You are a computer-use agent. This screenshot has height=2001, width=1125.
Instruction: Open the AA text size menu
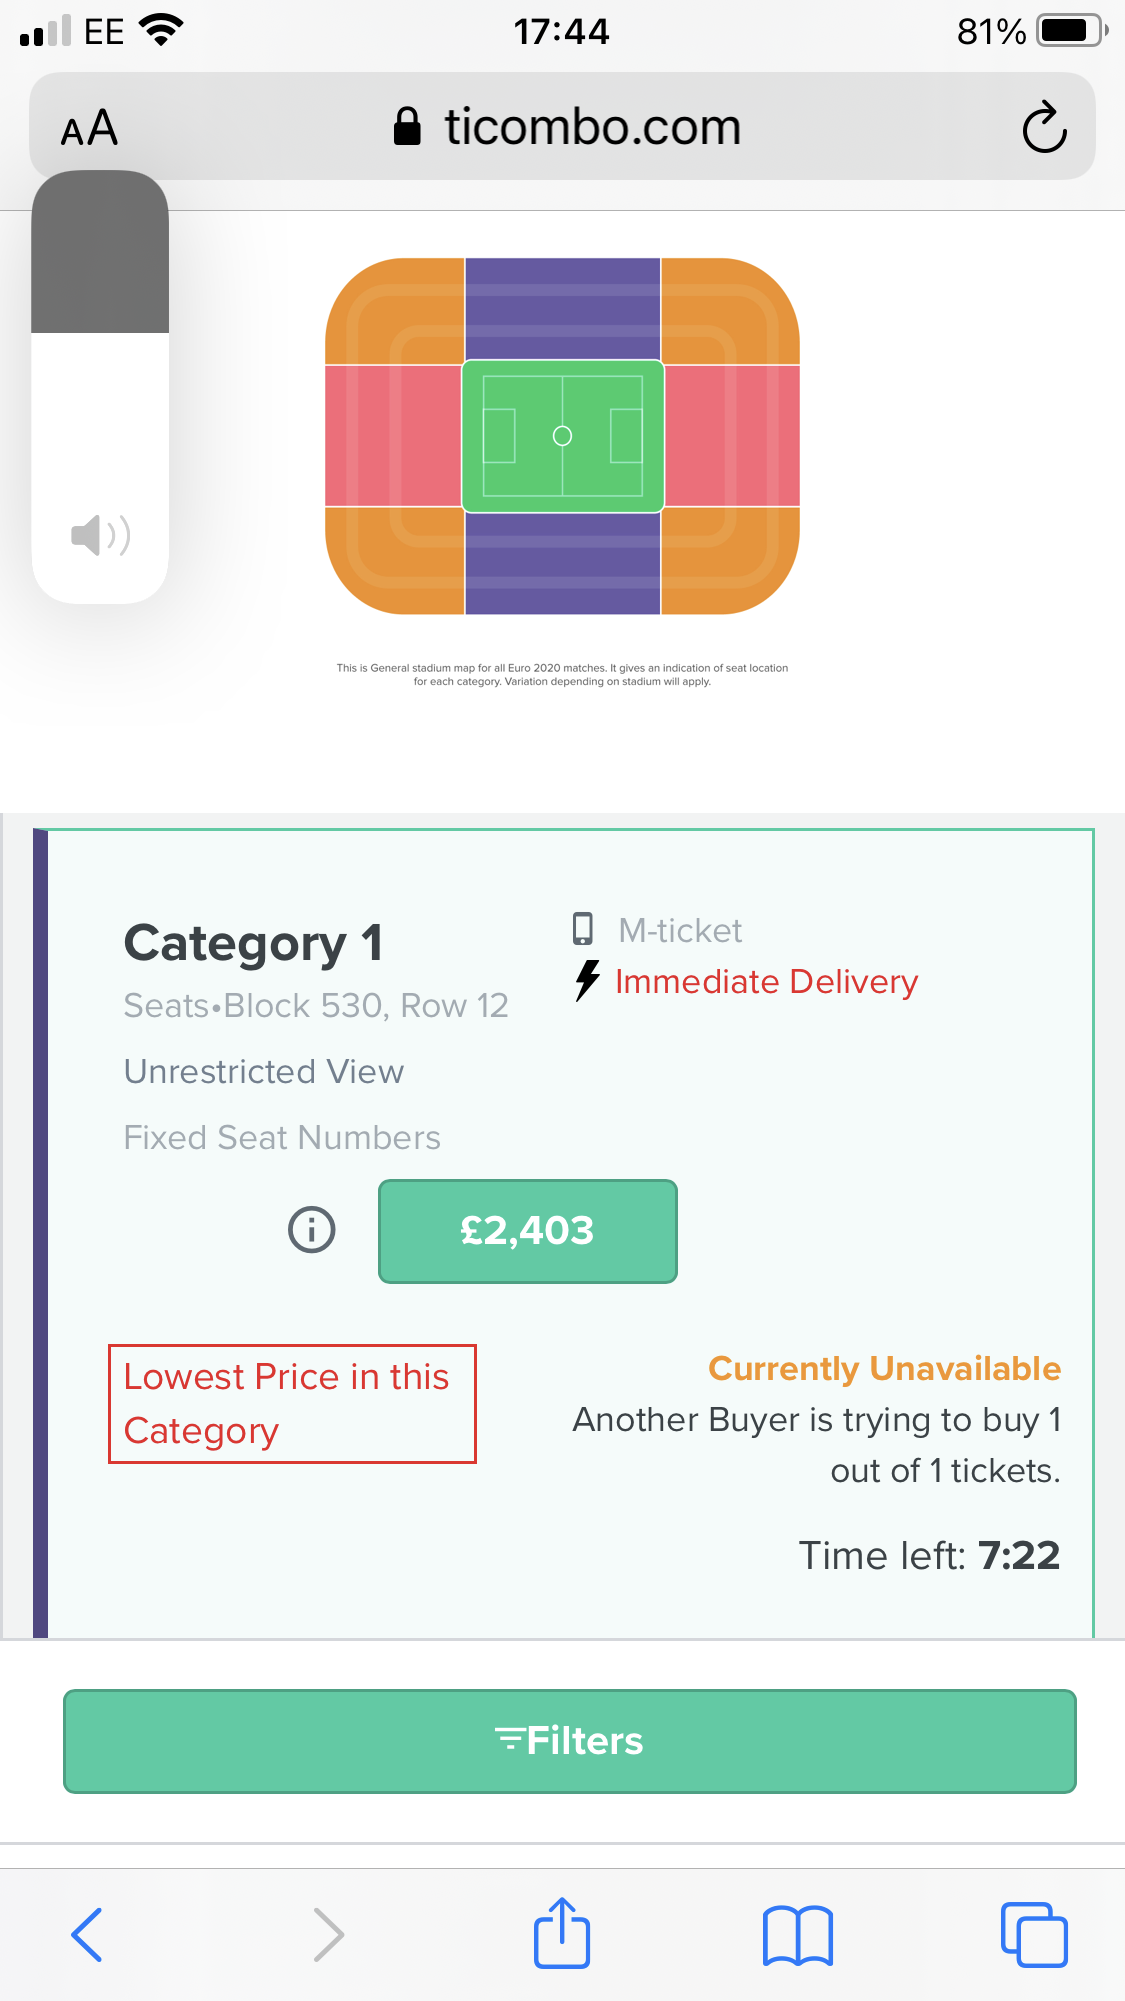89,128
